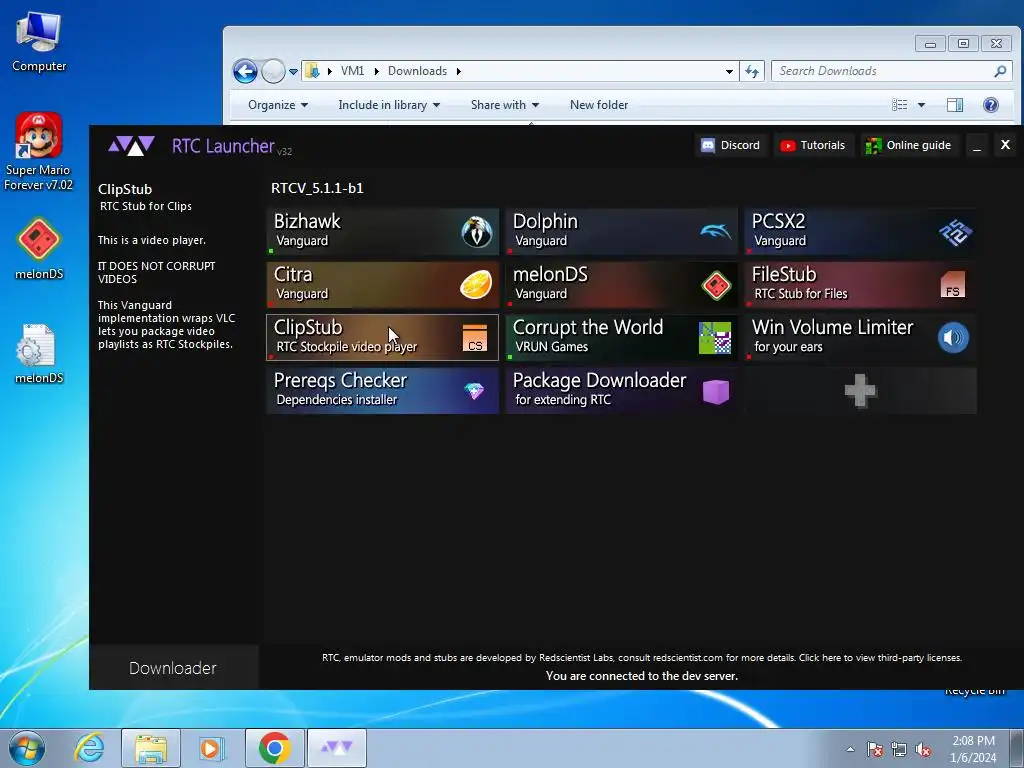
Task: Open the address bar history dropdown
Action: pyautogui.click(x=729, y=71)
